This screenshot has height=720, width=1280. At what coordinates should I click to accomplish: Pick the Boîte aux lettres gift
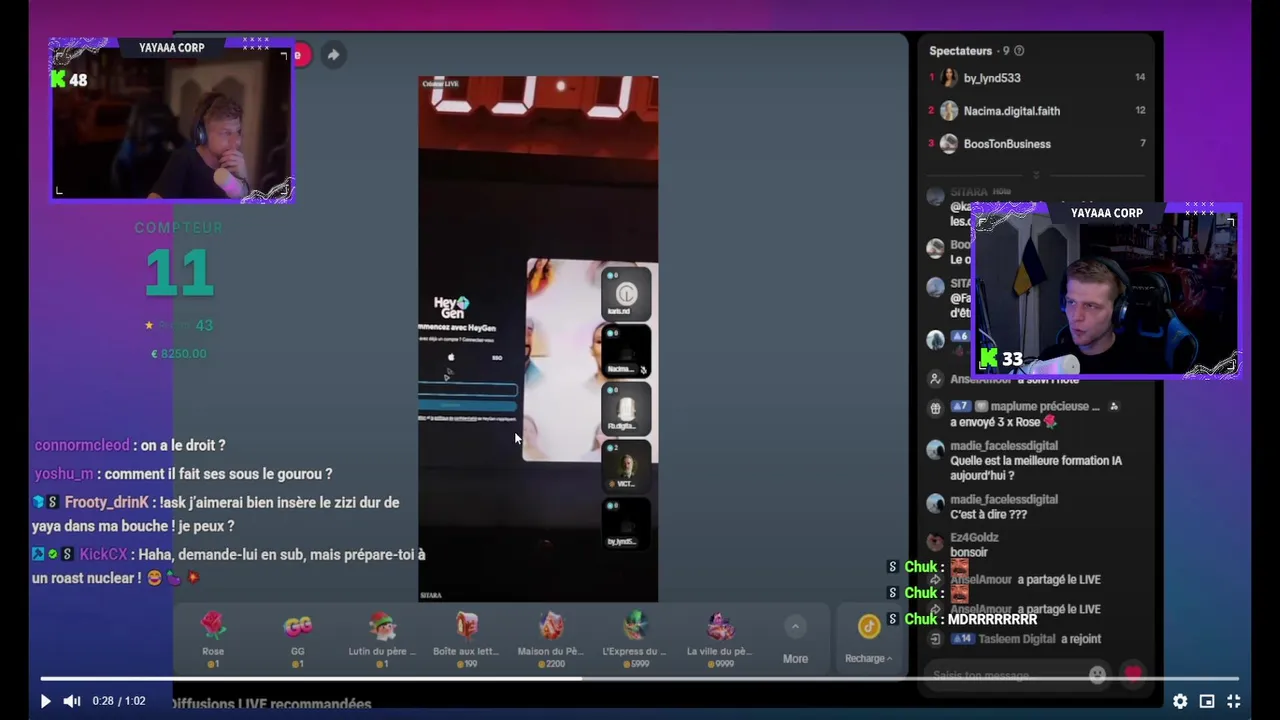coord(466,639)
